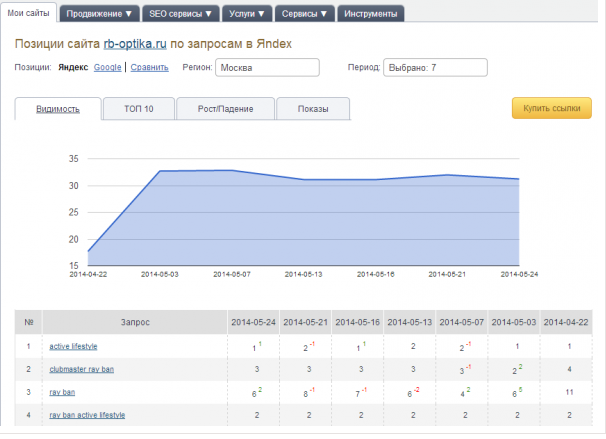
Task: Open the clubmaster ray ban query link
Action: (x=82, y=369)
